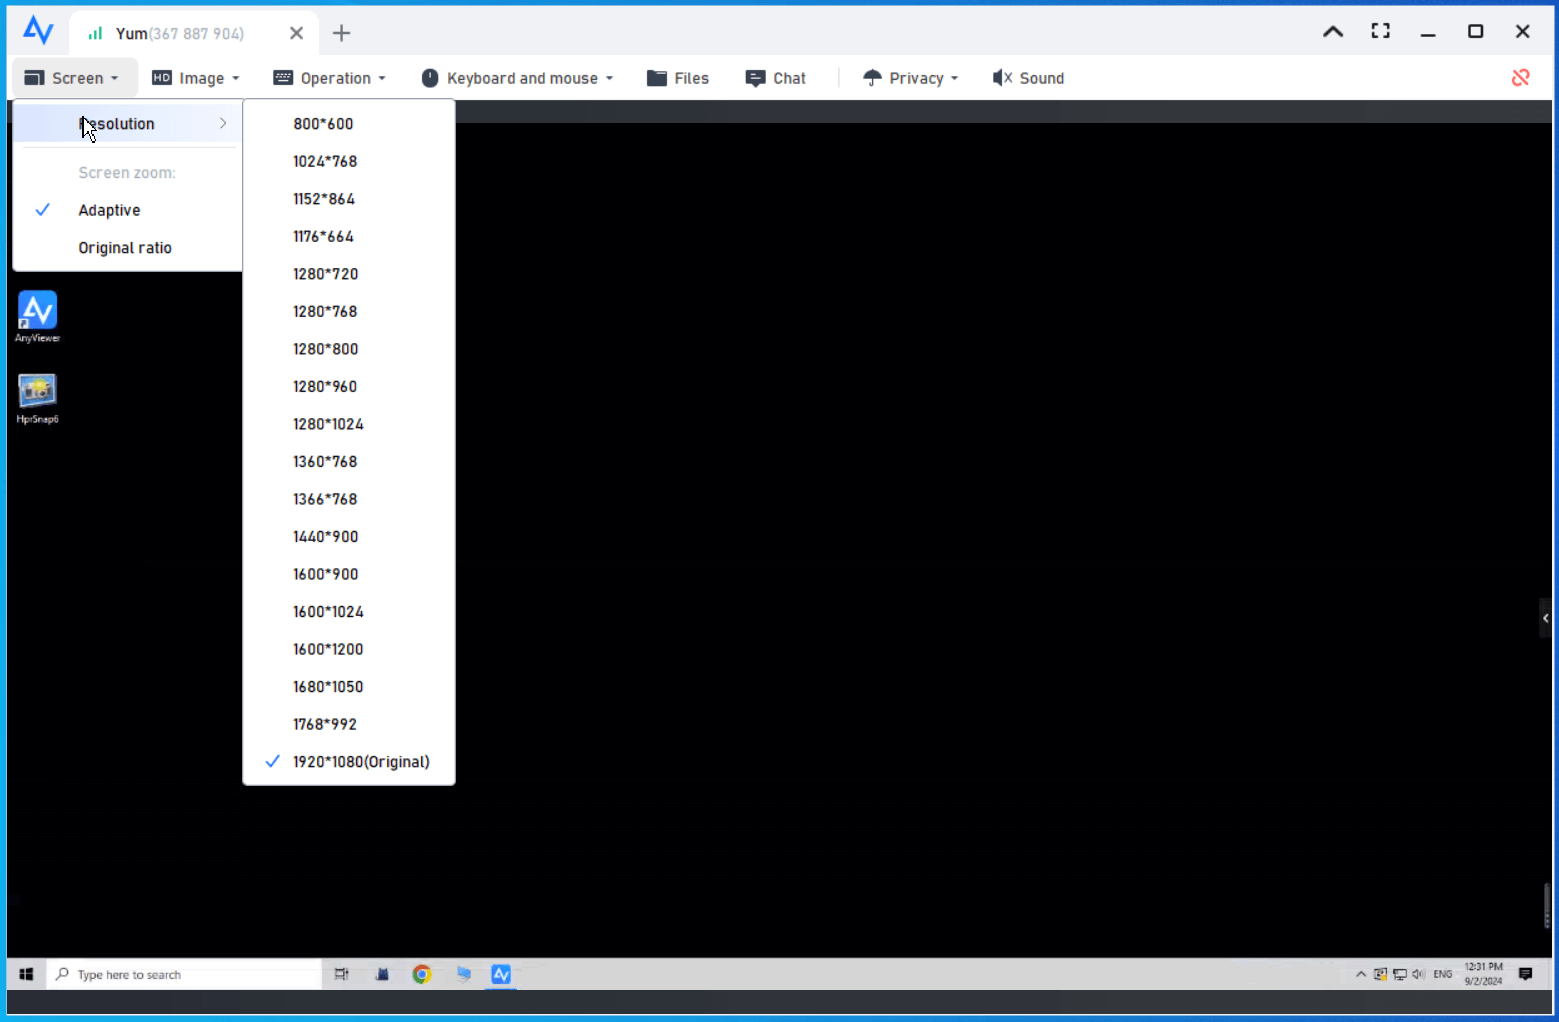Image resolution: width=1559 pixels, height=1022 pixels.
Task: Select 1280*1024 in the resolution list
Action: point(349,424)
